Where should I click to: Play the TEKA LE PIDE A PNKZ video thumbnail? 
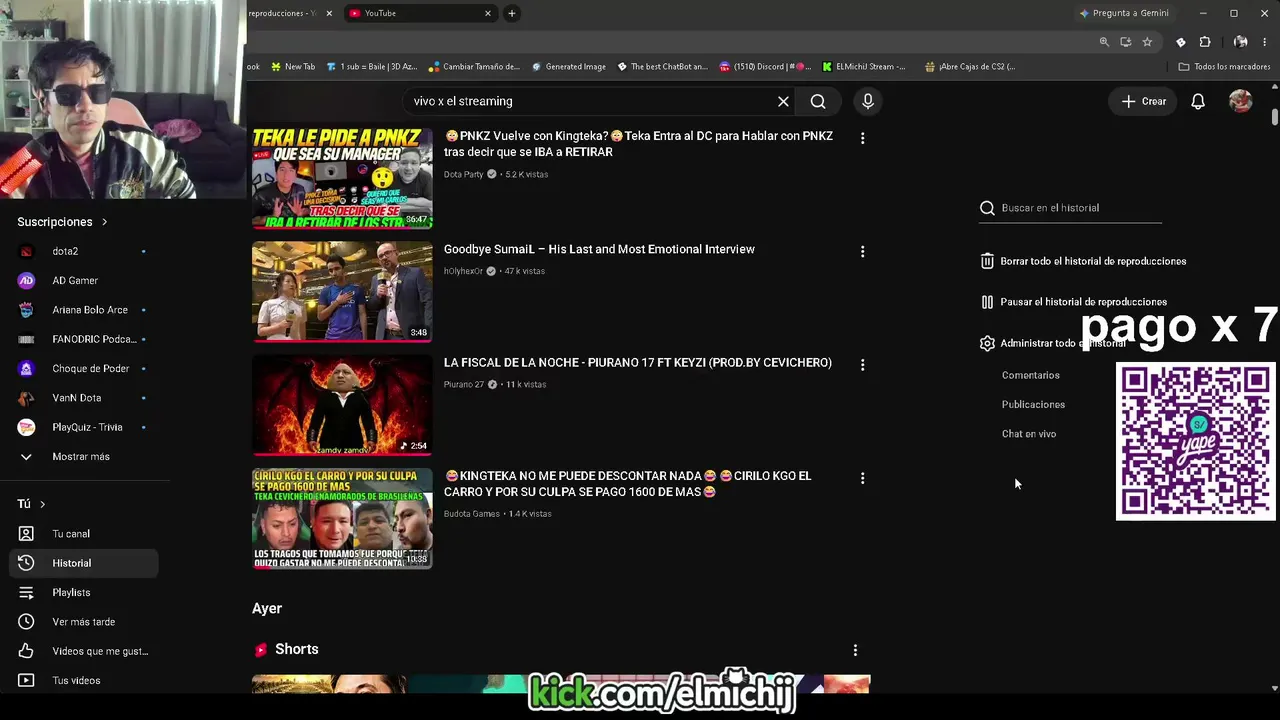coord(342,178)
